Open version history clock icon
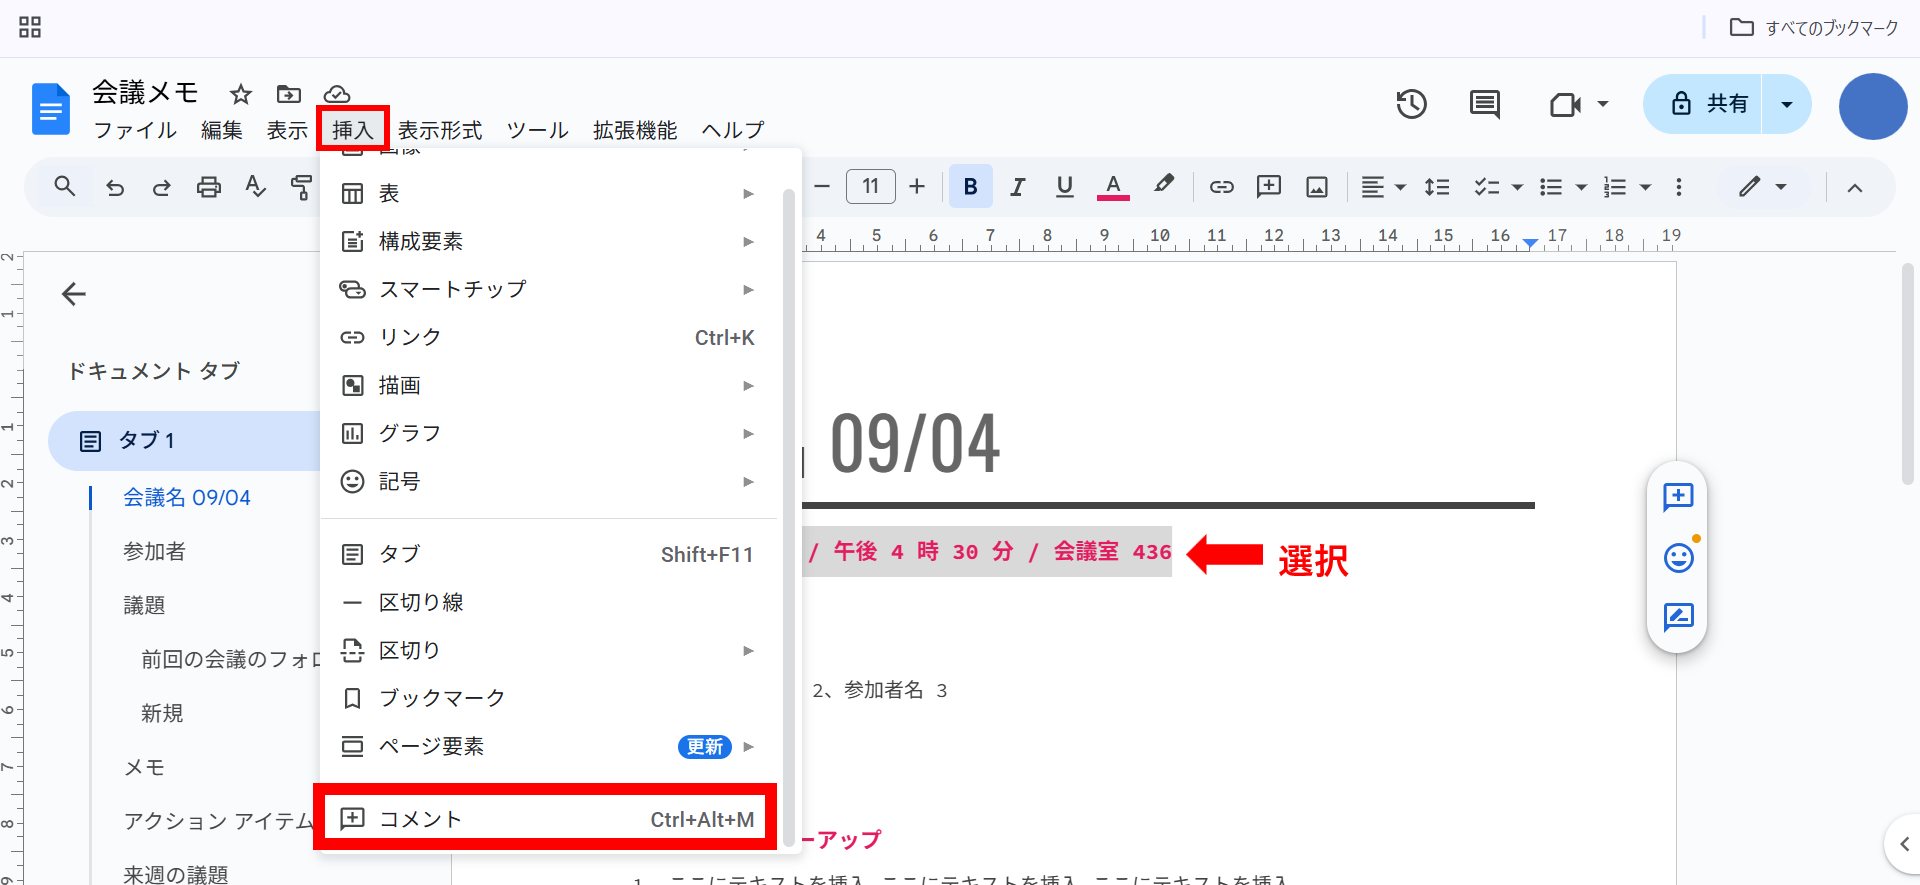The height and width of the screenshot is (885, 1920). coord(1411,104)
